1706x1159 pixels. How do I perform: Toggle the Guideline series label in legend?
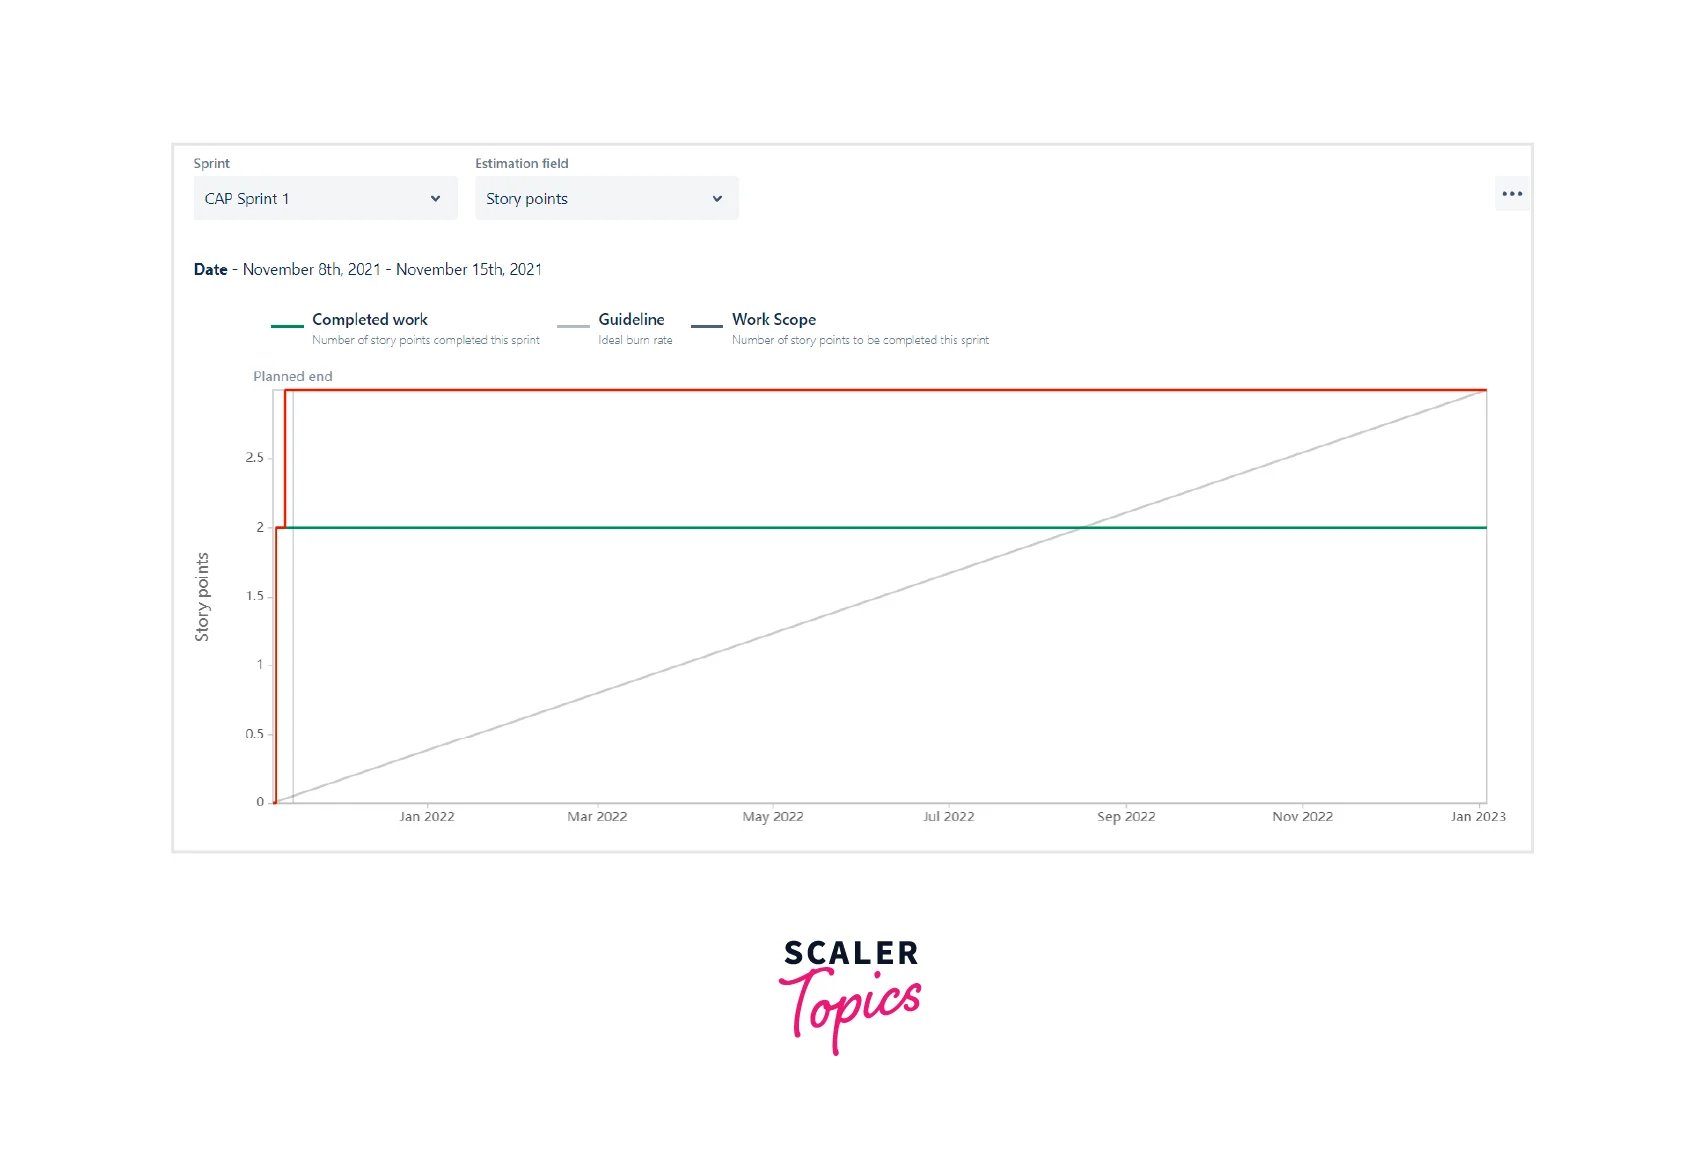(631, 319)
